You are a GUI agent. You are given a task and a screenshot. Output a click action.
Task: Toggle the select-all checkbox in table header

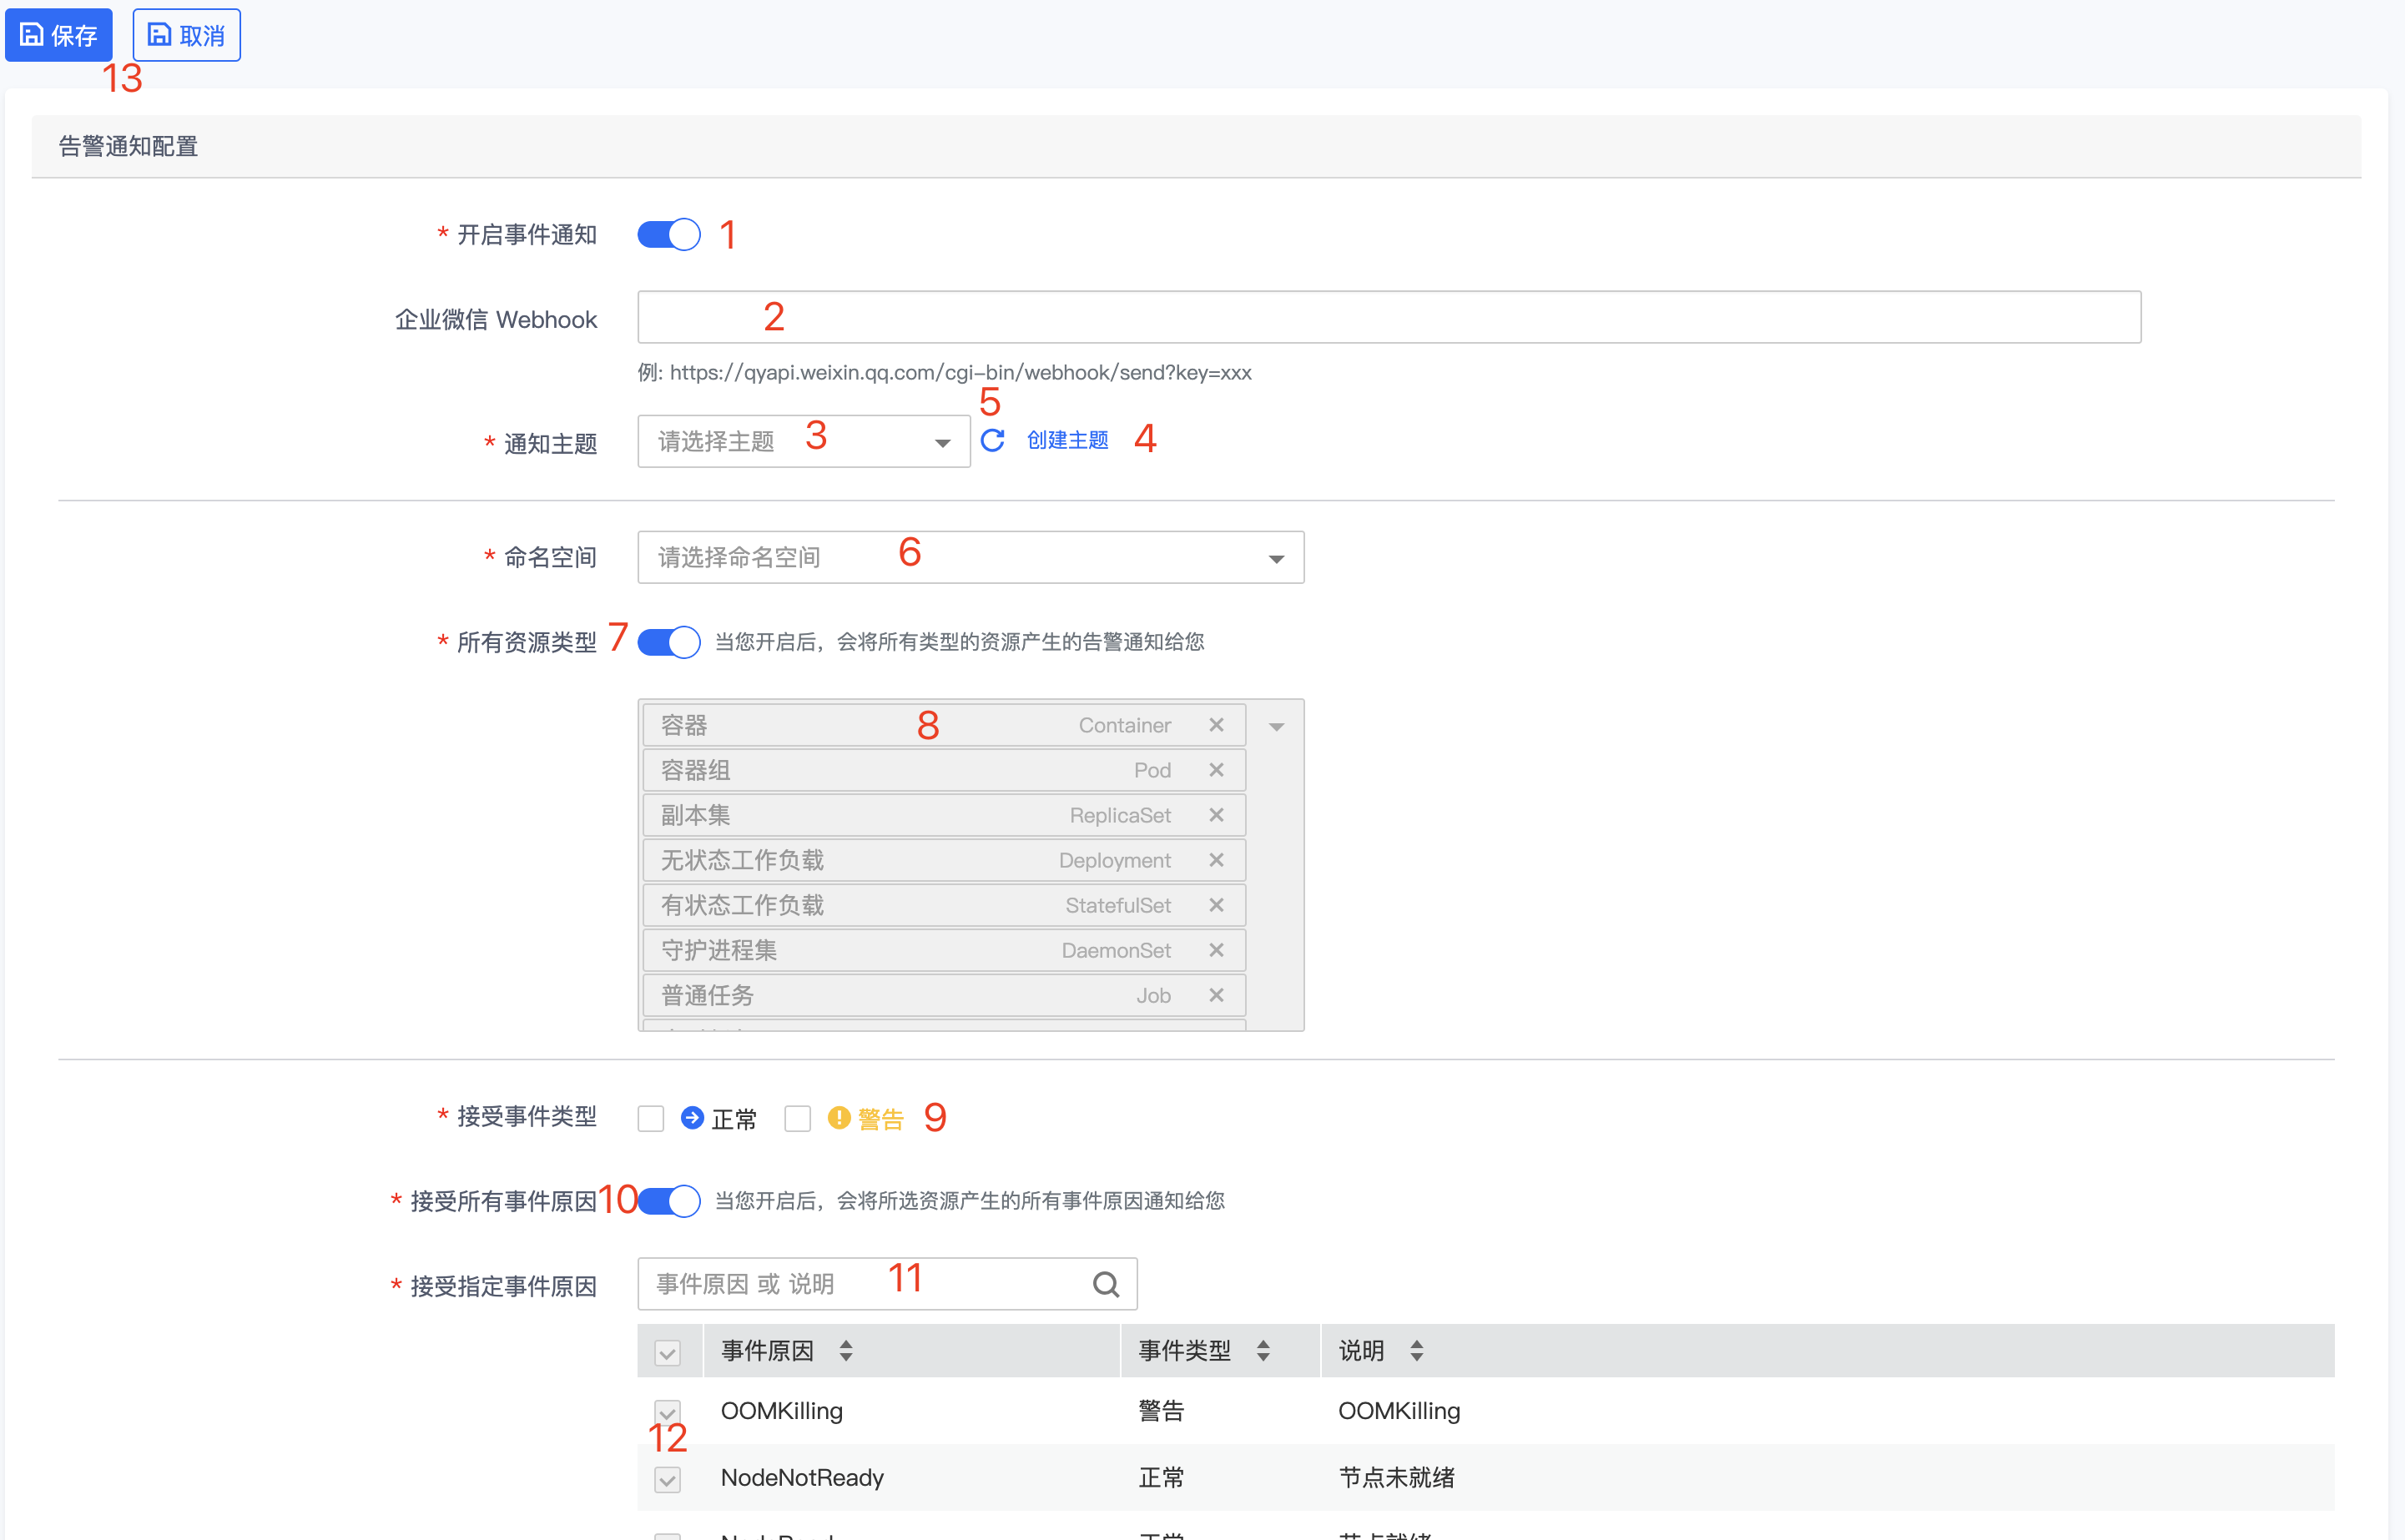[668, 1353]
